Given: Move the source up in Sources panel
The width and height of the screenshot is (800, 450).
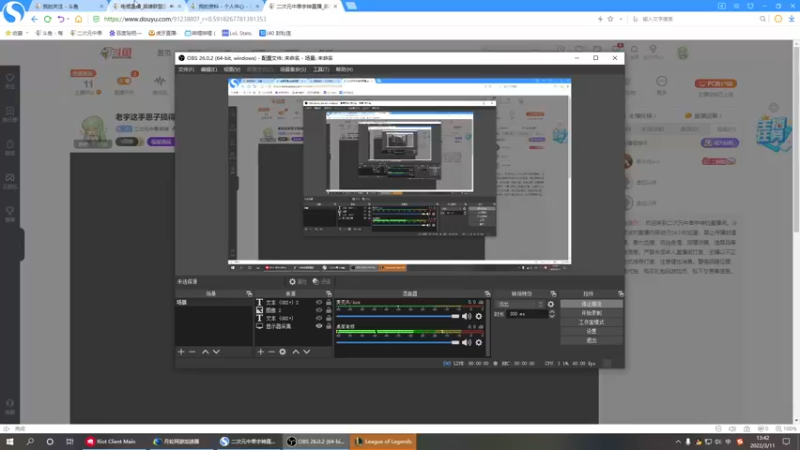Looking at the screenshot, I should (x=295, y=352).
